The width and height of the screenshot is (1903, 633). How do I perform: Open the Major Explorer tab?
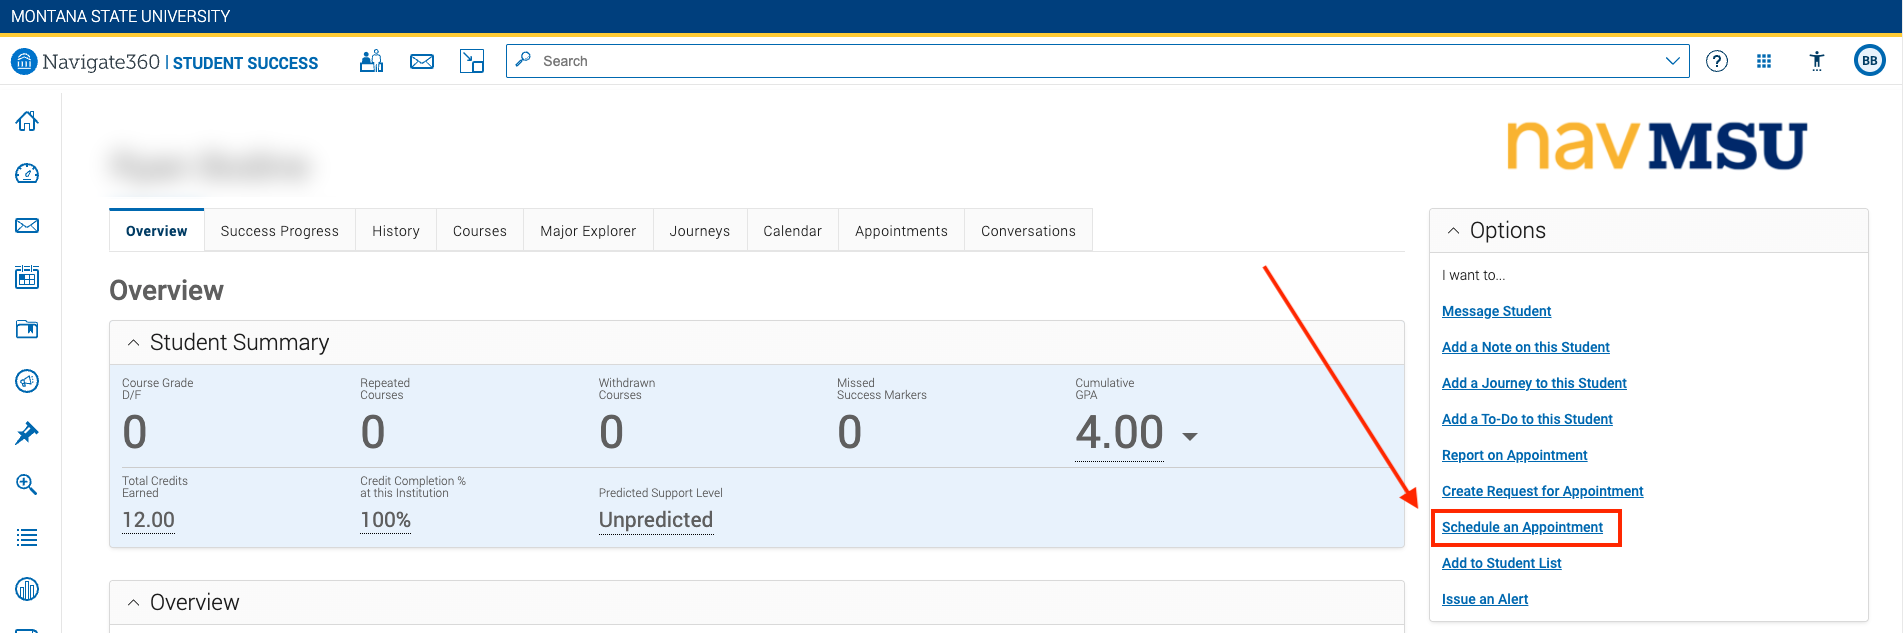[x=588, y=231]
